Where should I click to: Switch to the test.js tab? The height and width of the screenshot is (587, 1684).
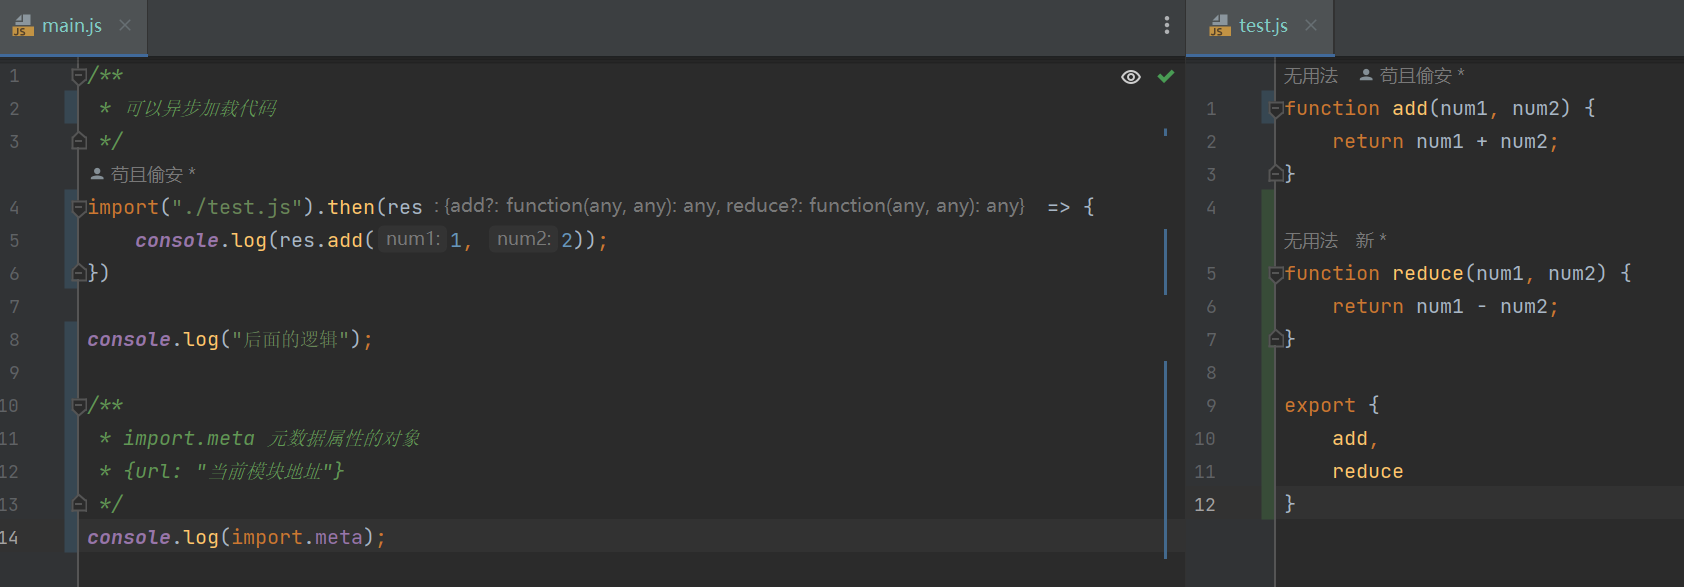click(1263, 26)
